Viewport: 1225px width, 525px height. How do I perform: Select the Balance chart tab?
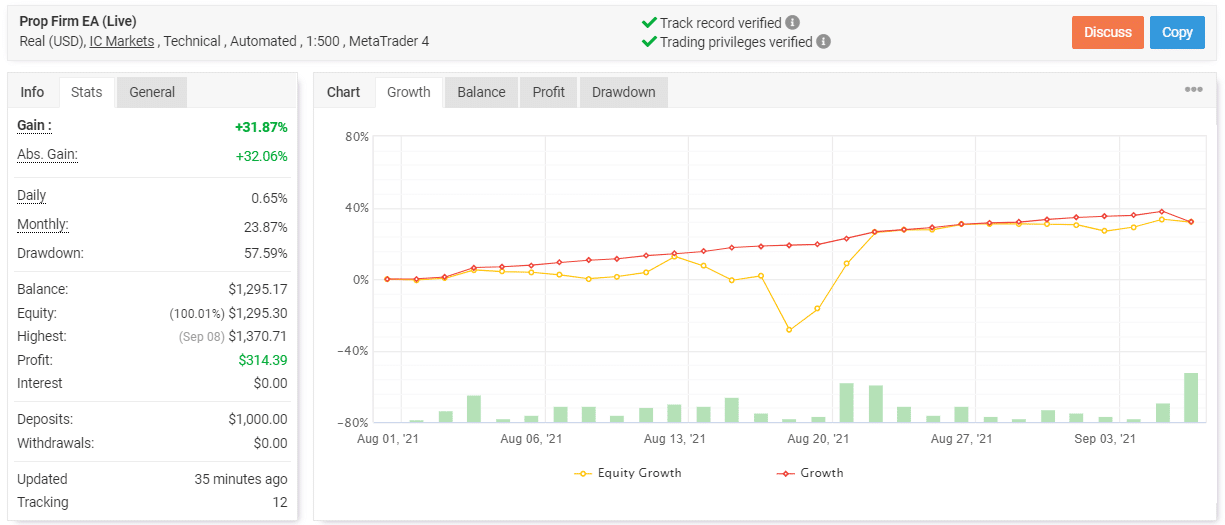pyautogui.click(x=481, y=92)
